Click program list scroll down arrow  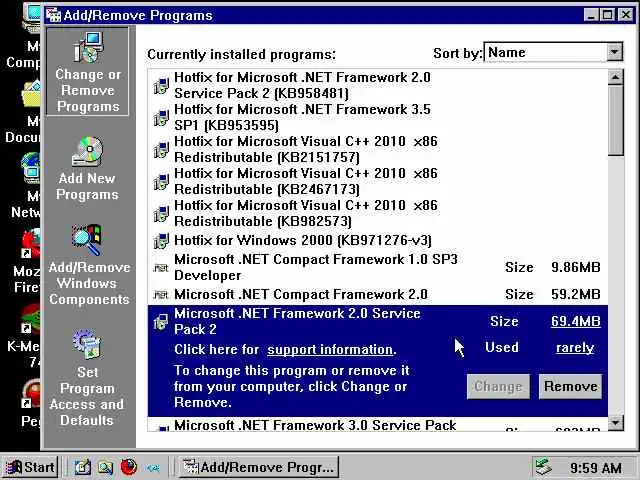pos(616,423)
